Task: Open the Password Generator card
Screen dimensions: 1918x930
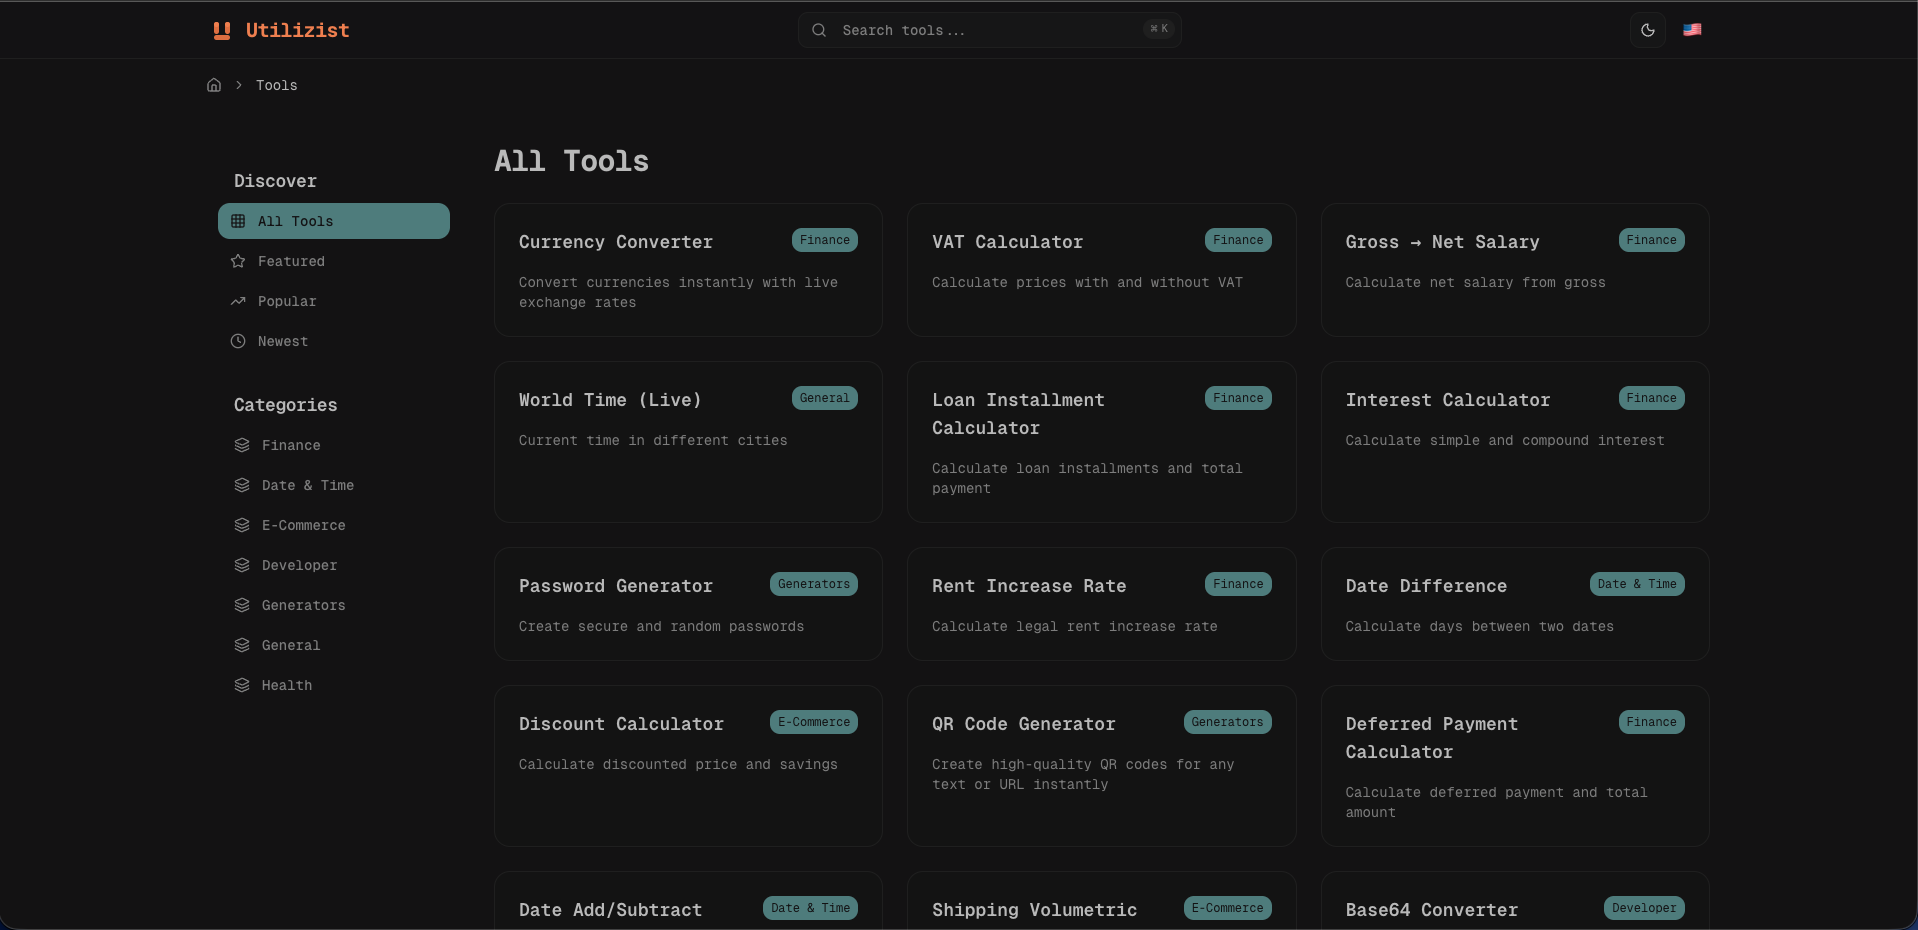Action: [687, 604]
